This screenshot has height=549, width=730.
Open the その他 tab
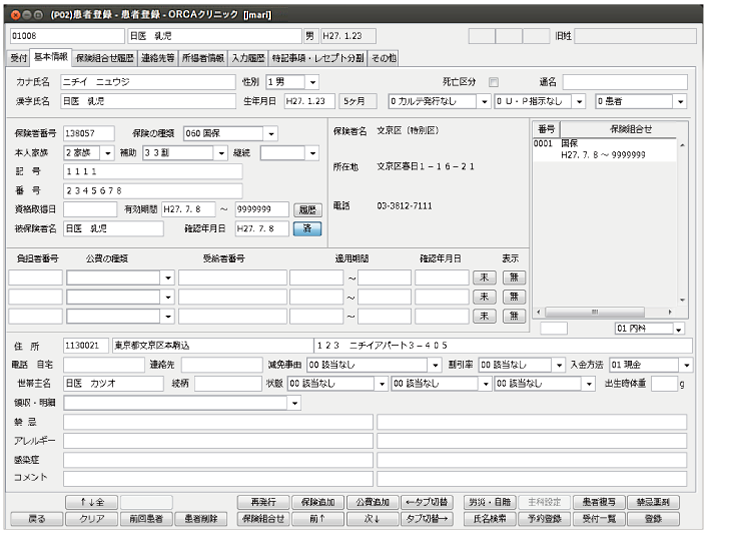tap(384, 58)
